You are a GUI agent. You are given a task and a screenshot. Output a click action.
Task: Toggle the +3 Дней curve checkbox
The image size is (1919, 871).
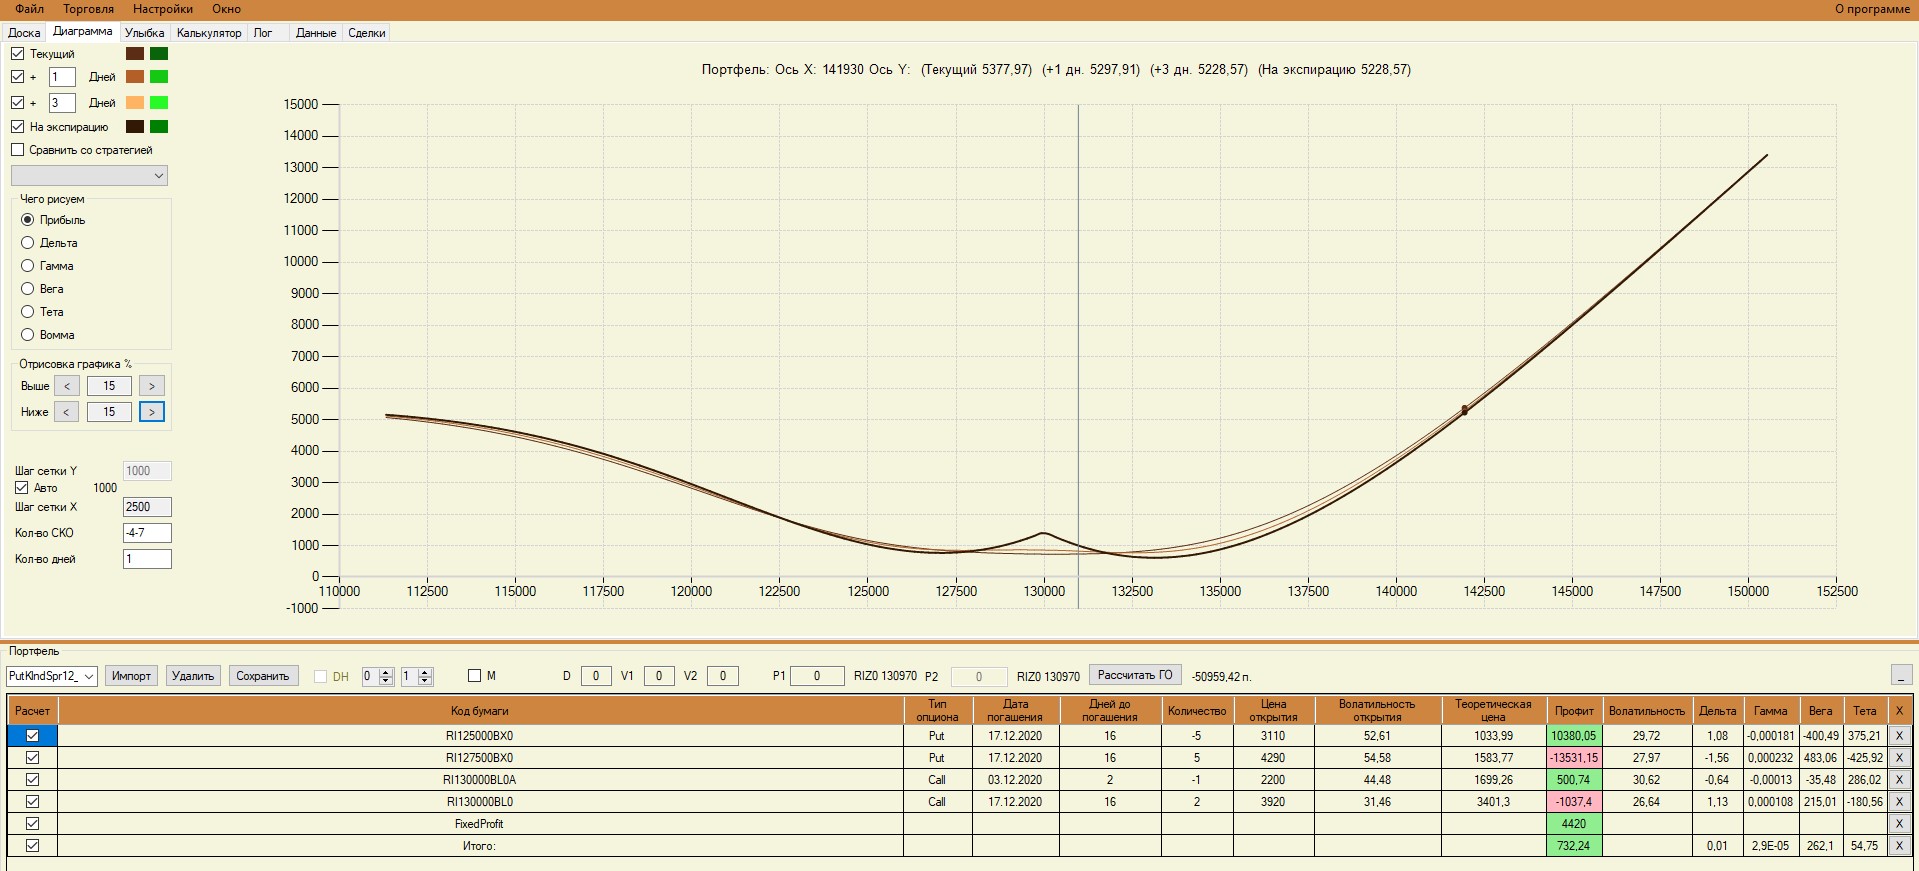tap(18, 103)
